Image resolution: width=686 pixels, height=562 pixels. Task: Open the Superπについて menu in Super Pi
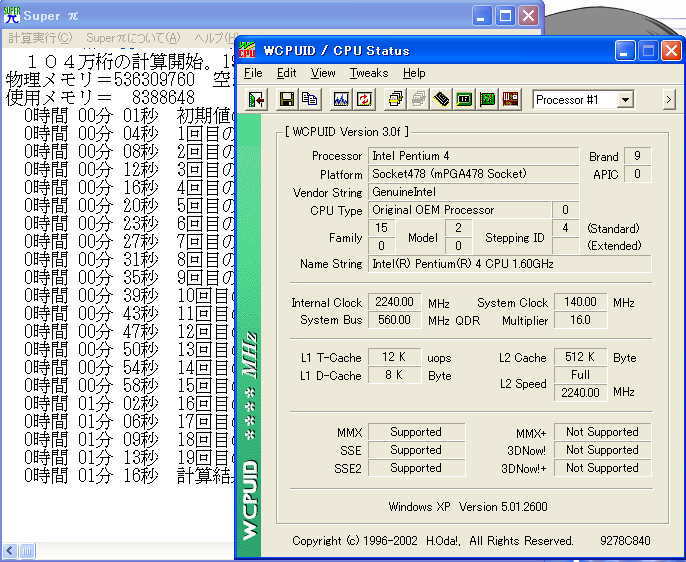tap(133, 38)
